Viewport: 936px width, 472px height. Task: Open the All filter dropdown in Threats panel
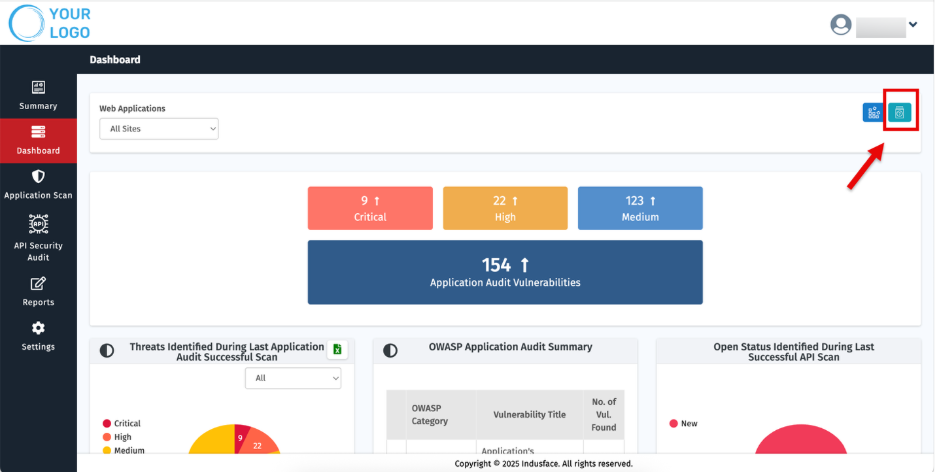(x=293, y=378)
